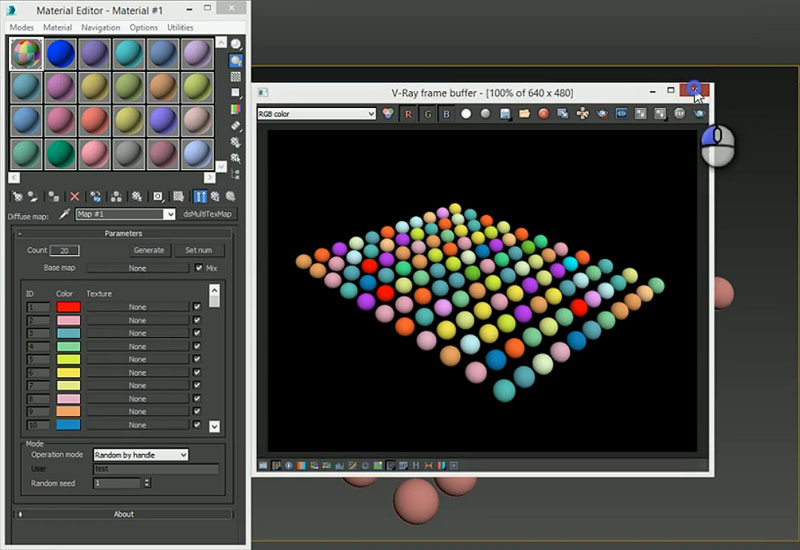The image size is (800, 550).
Task: Pick material with the eyedropper icon
Action: (65, 214)
